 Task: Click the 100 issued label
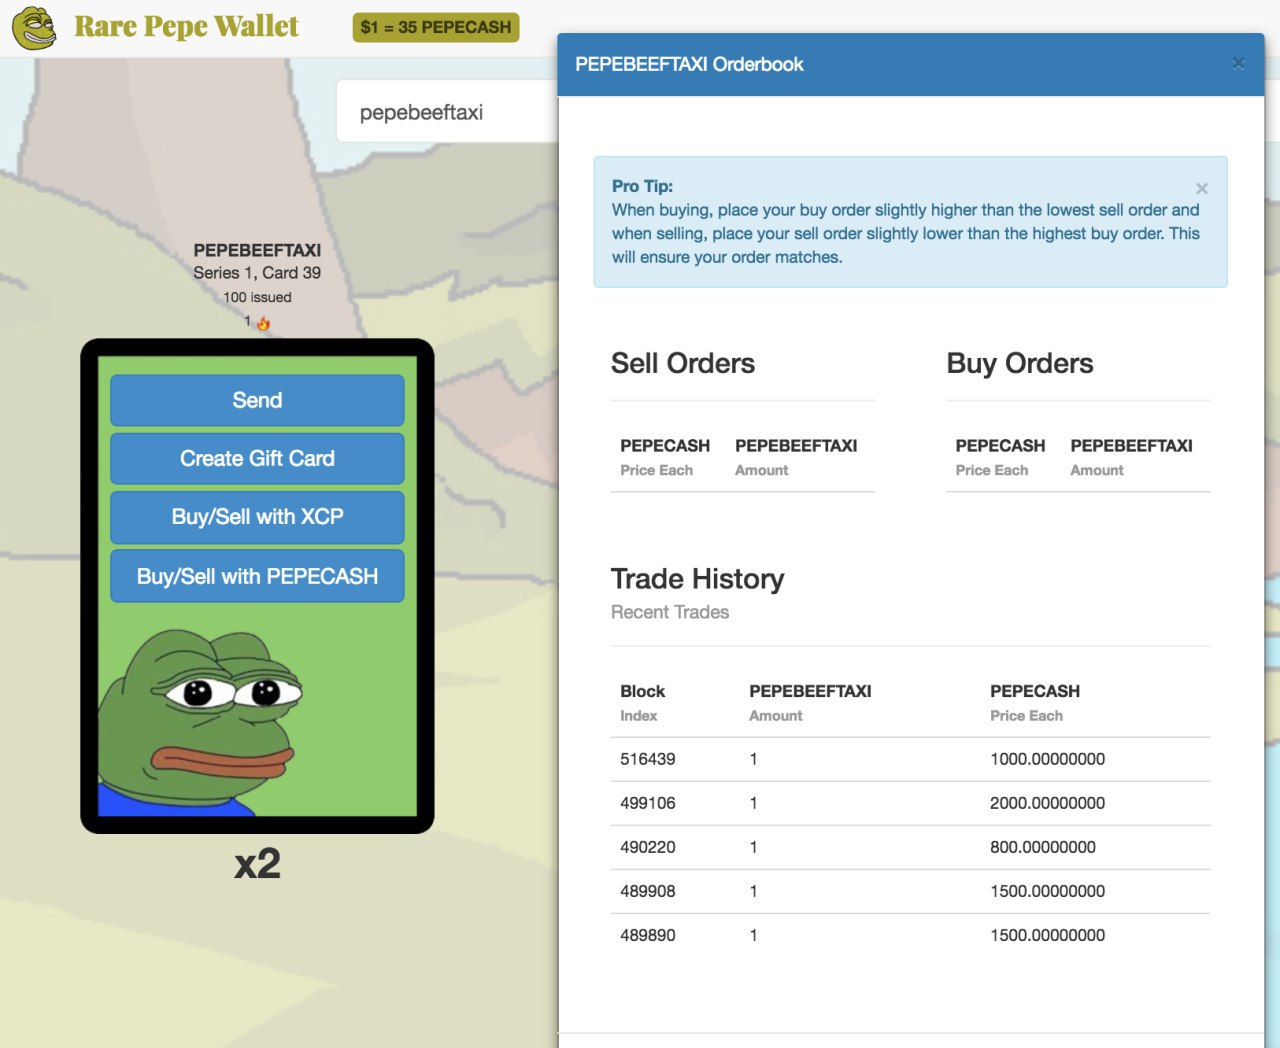tap(257, 297)
